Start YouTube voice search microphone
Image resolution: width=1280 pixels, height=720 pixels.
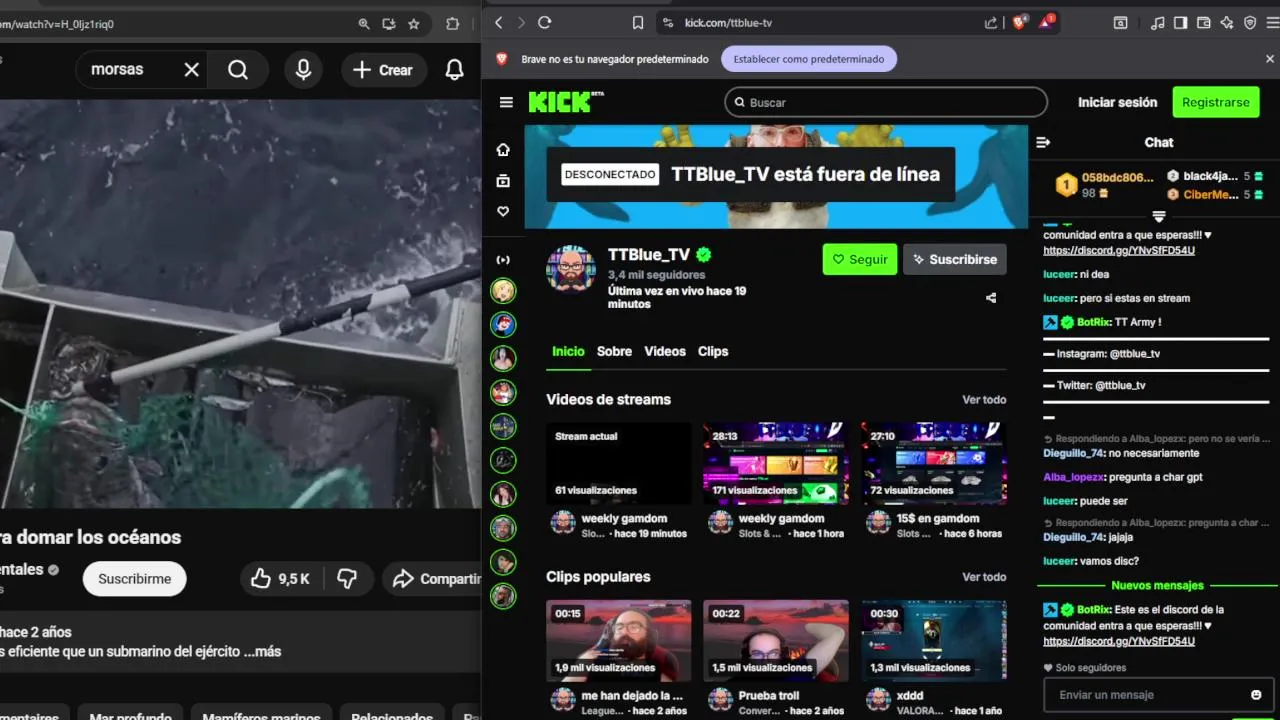coord(303,70)
